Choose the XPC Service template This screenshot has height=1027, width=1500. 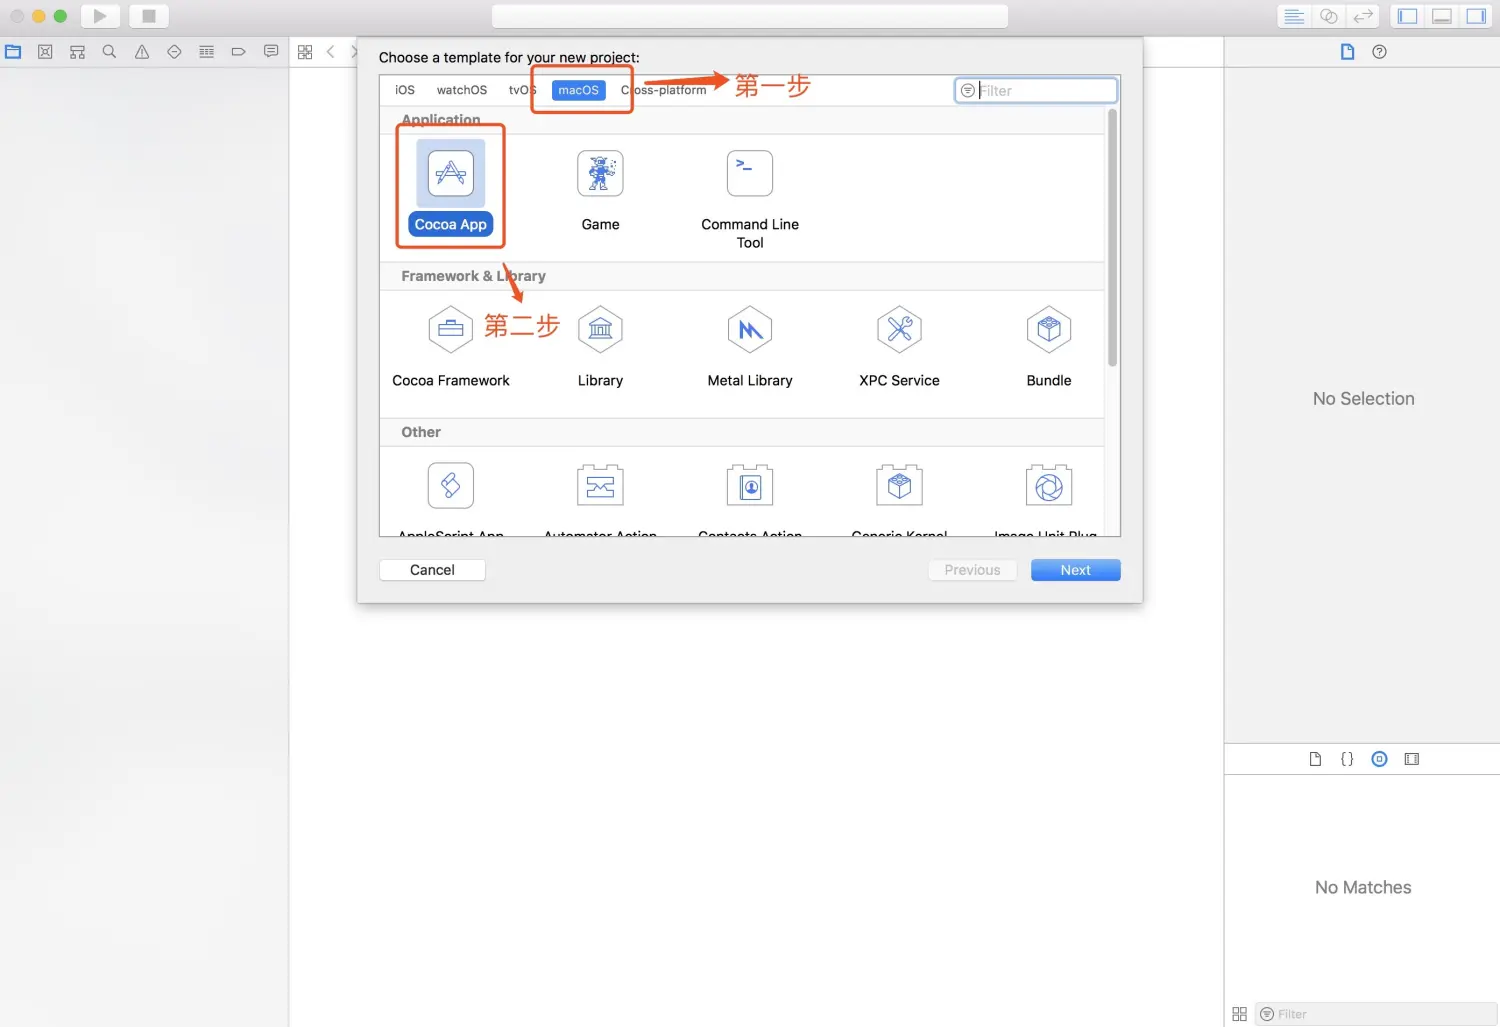coord(900,347)
